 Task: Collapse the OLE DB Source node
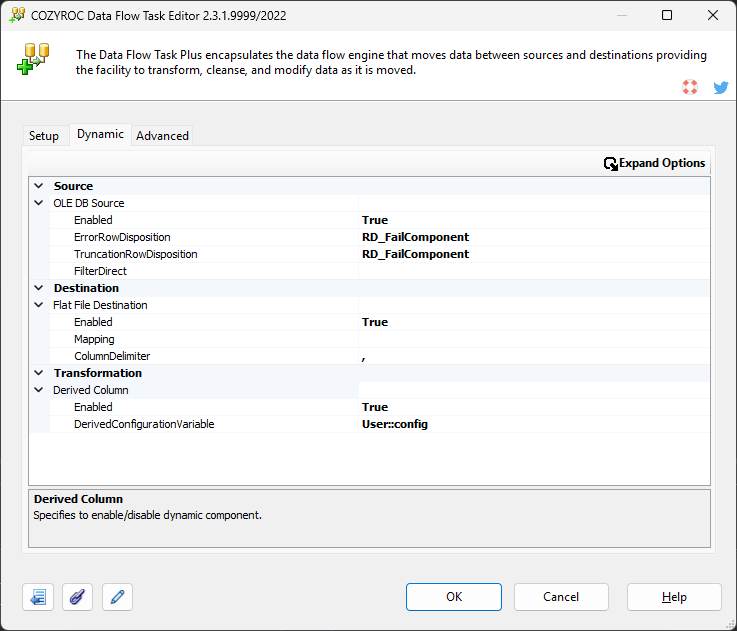coord(39,203)
